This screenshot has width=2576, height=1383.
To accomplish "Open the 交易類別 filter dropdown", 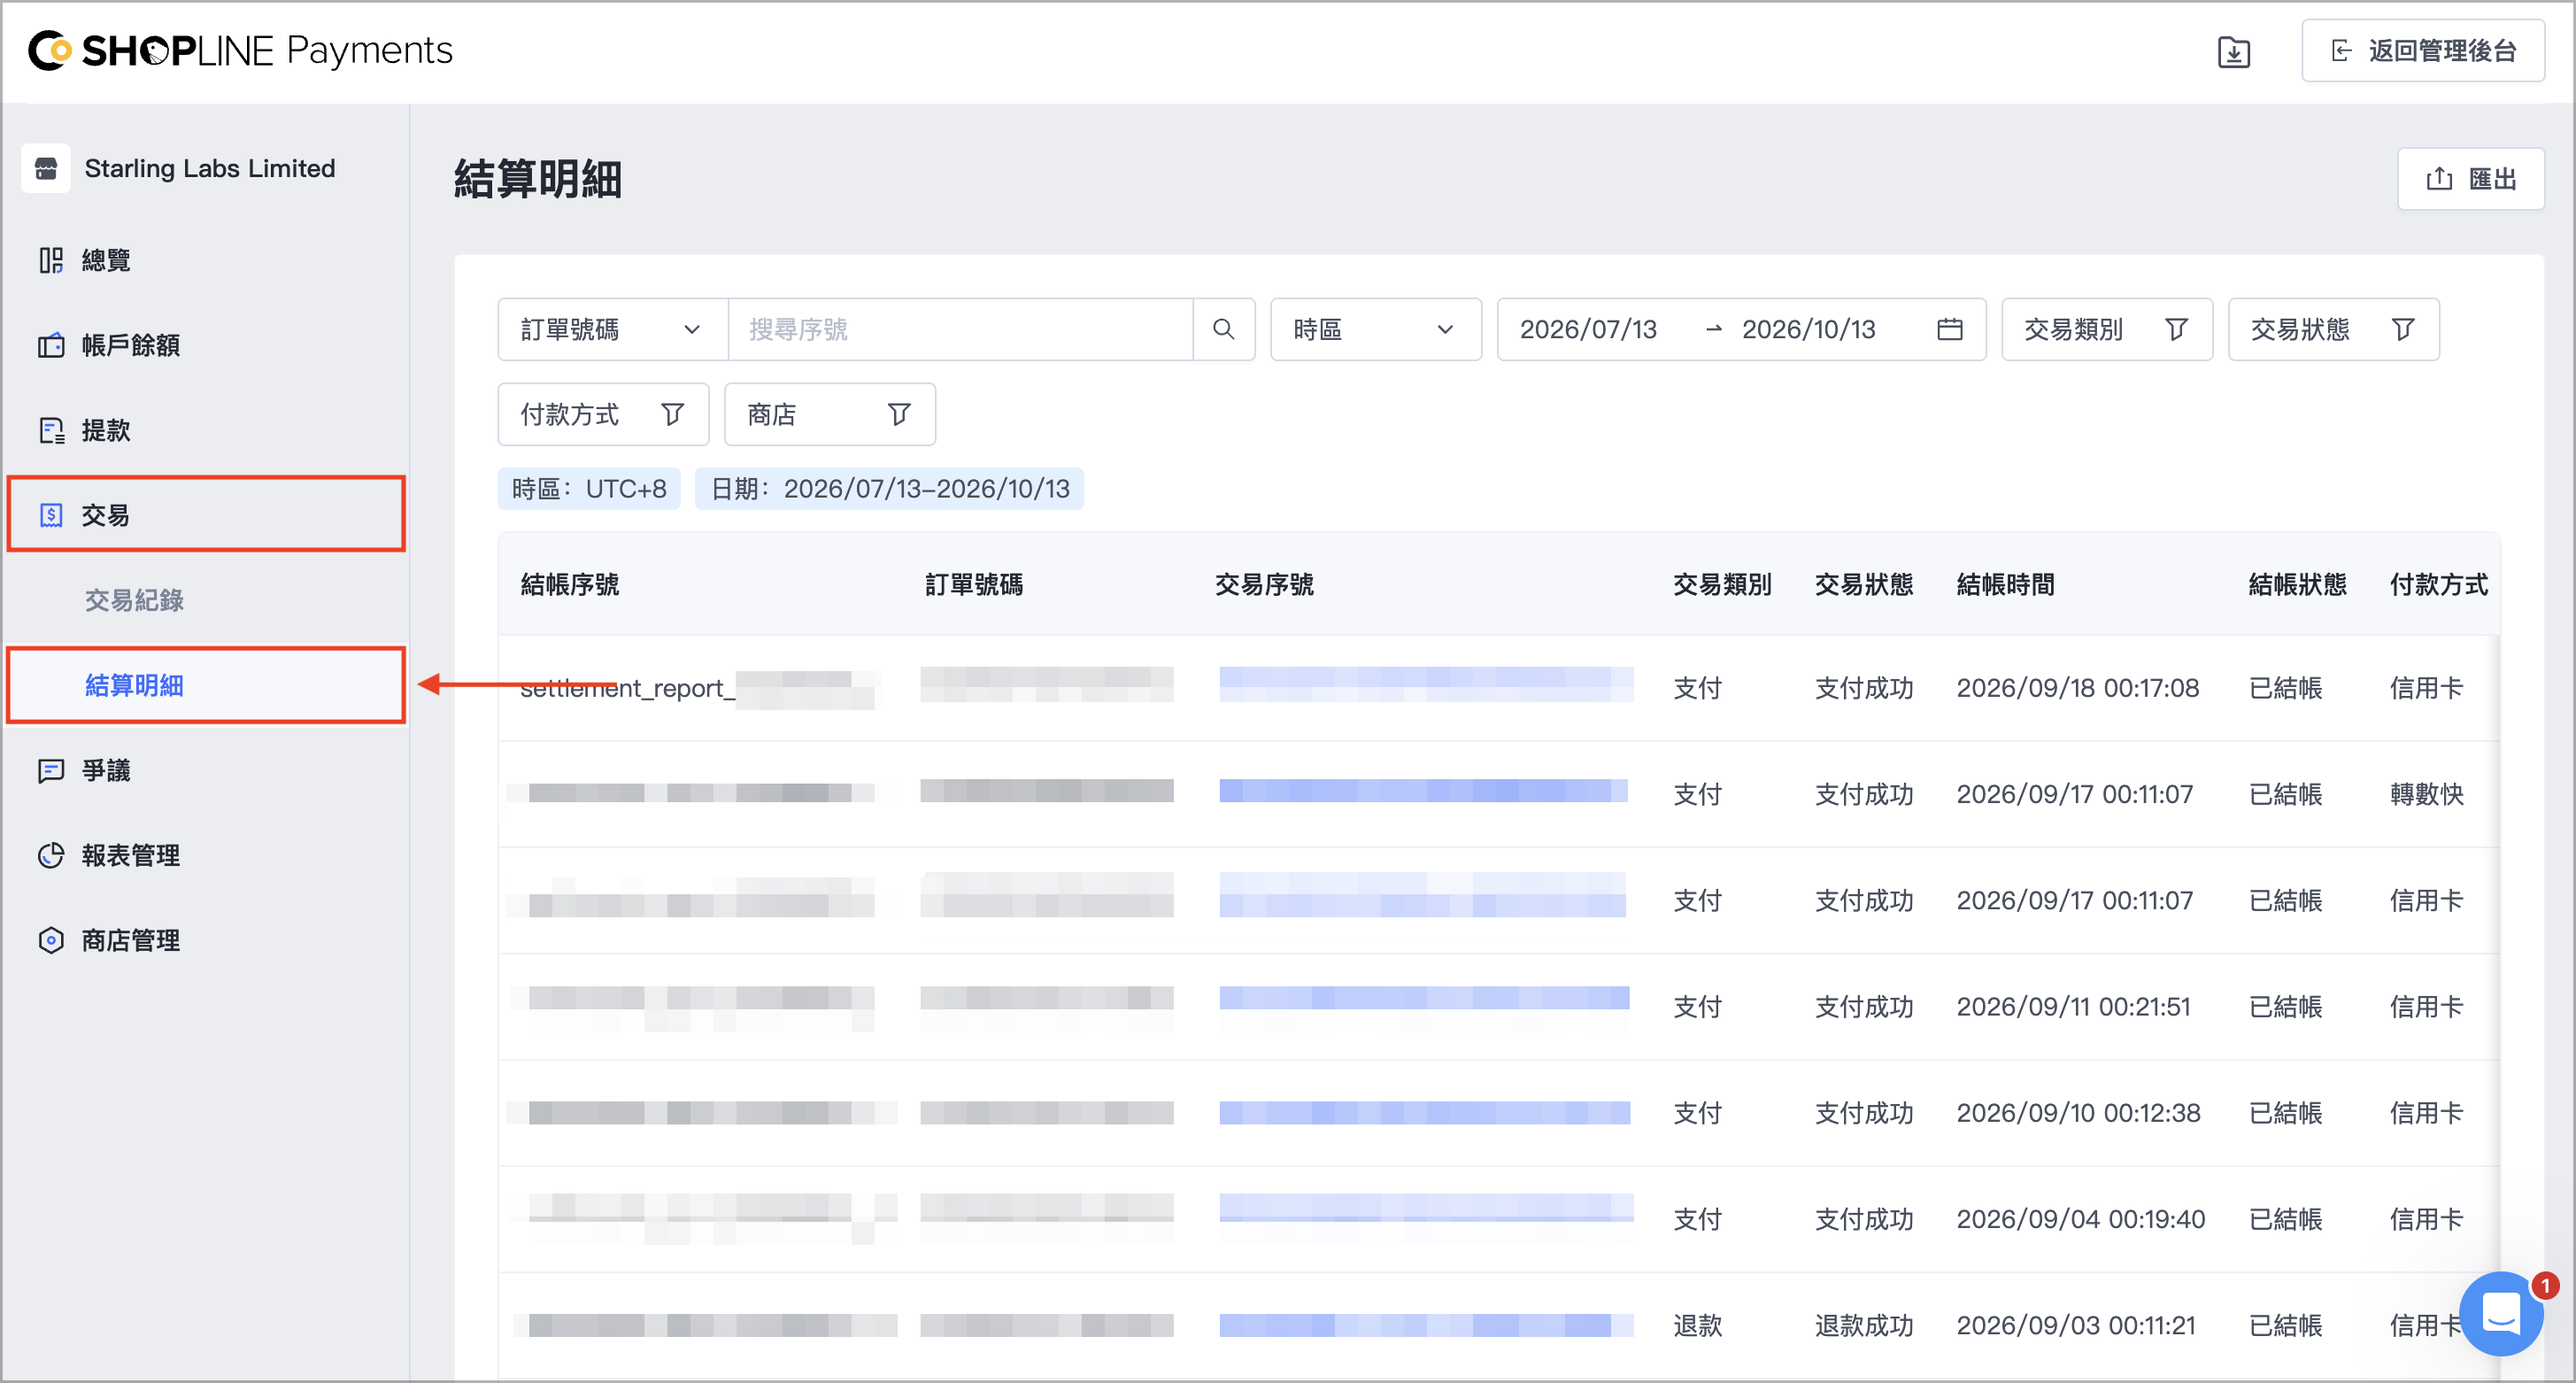I will (x=2106, y=329).
